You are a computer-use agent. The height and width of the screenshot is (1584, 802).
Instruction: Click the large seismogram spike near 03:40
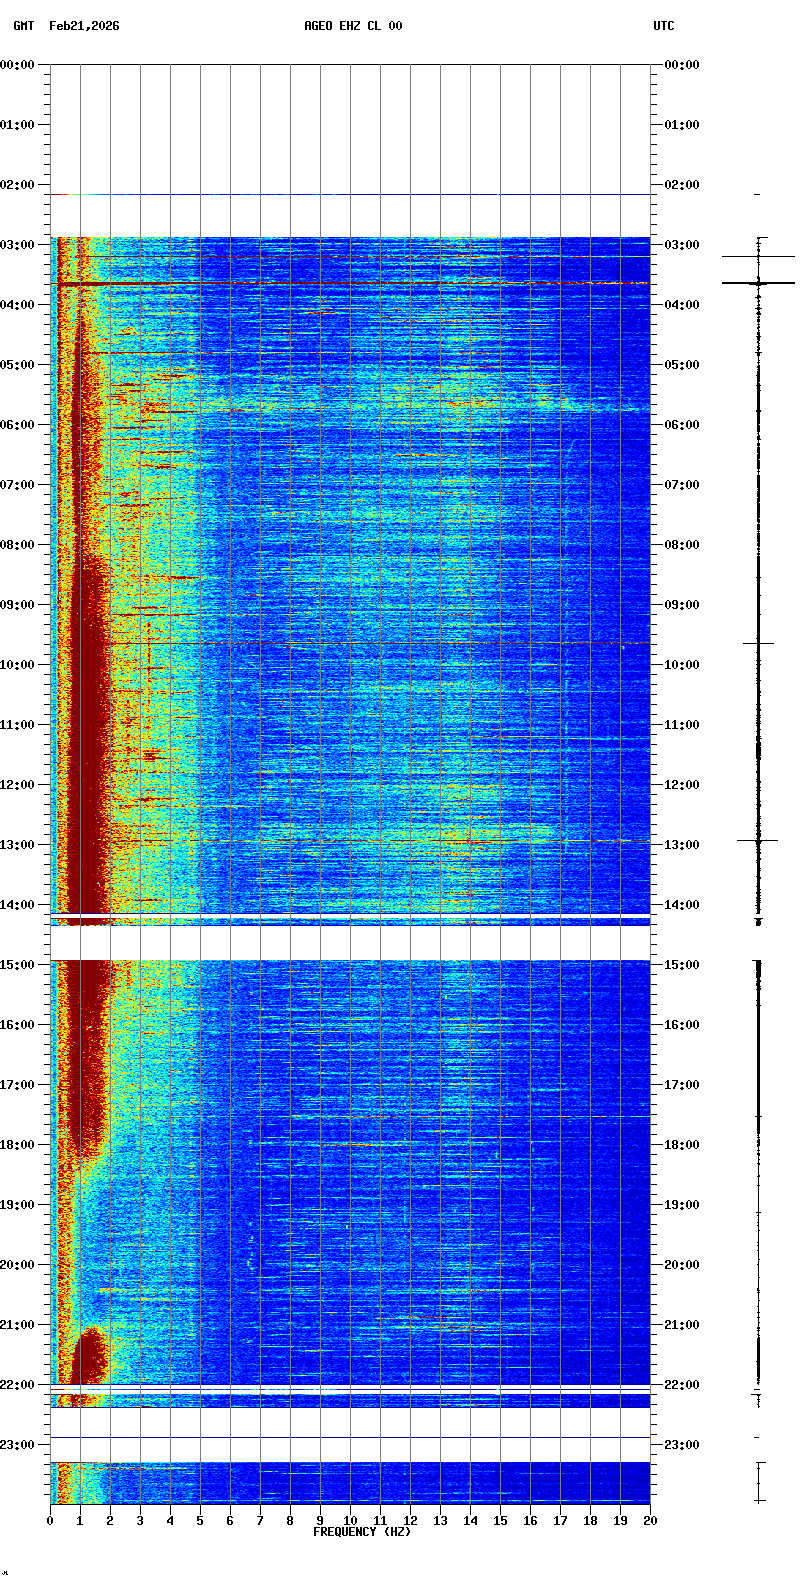coord(758,283)
